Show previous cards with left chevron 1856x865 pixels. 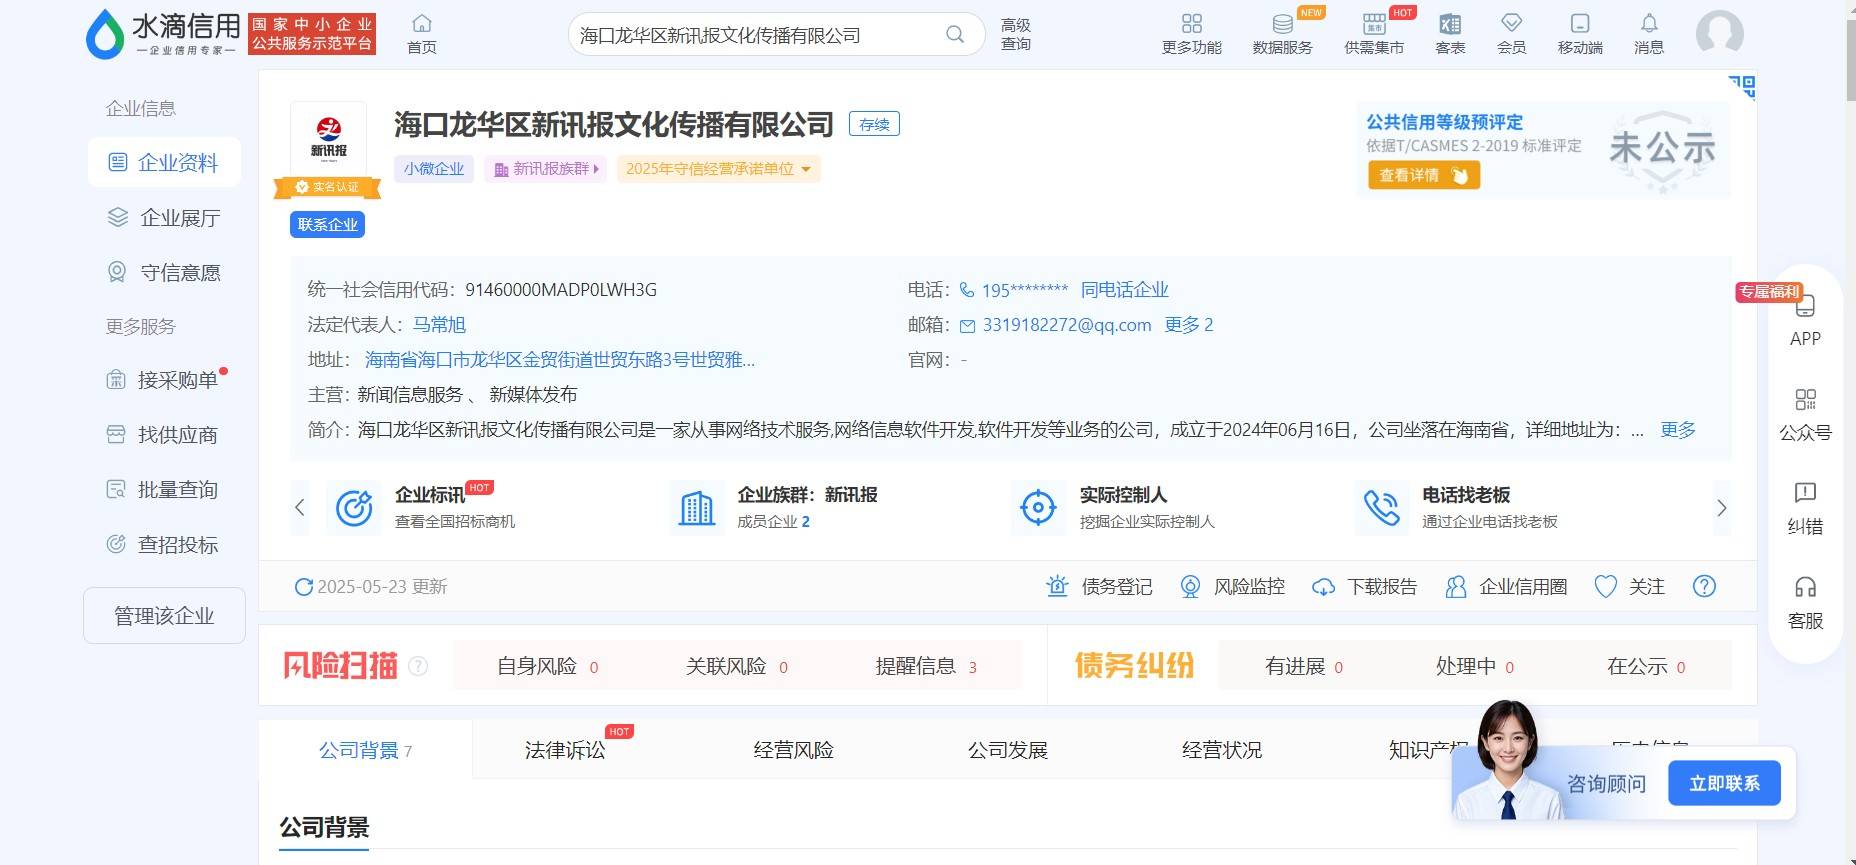(299, 507)
